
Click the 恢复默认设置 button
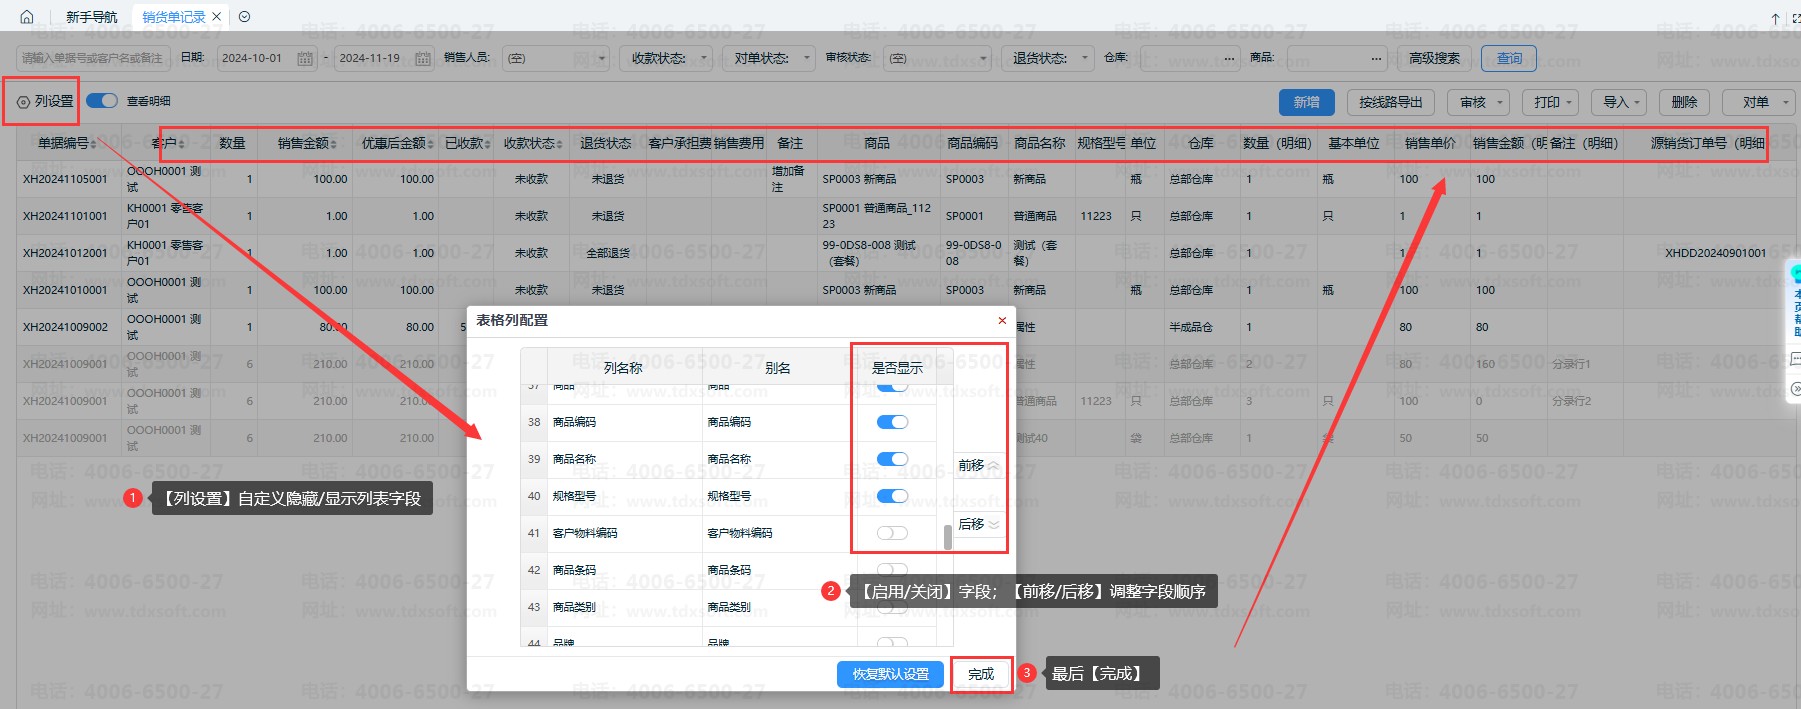[890, 675]
